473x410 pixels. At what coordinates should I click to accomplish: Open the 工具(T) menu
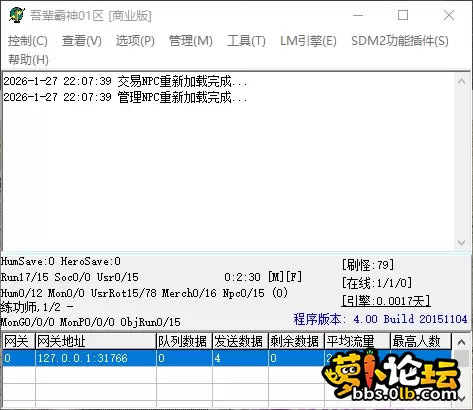(246, 41)
